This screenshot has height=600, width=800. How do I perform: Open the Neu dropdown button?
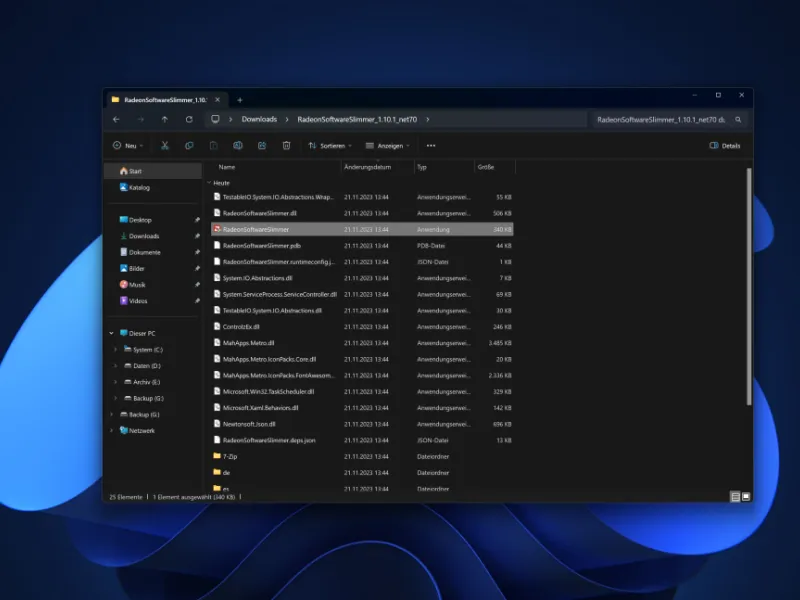coord(128,146)
